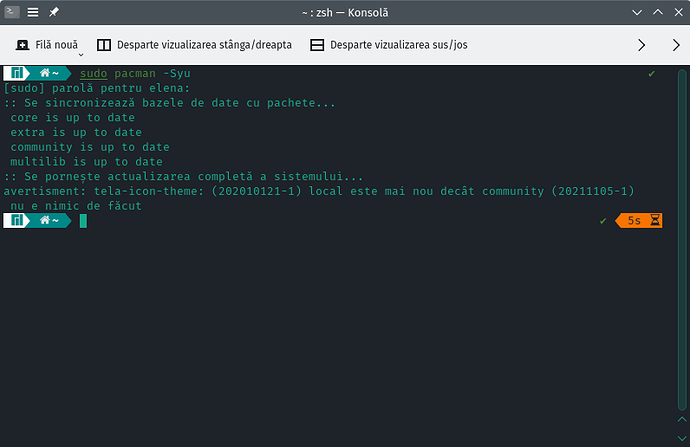Click Desparte vizualizarea stânga/dreapta
This screenshot has width=690, height=447.
[x=194, y=45]
